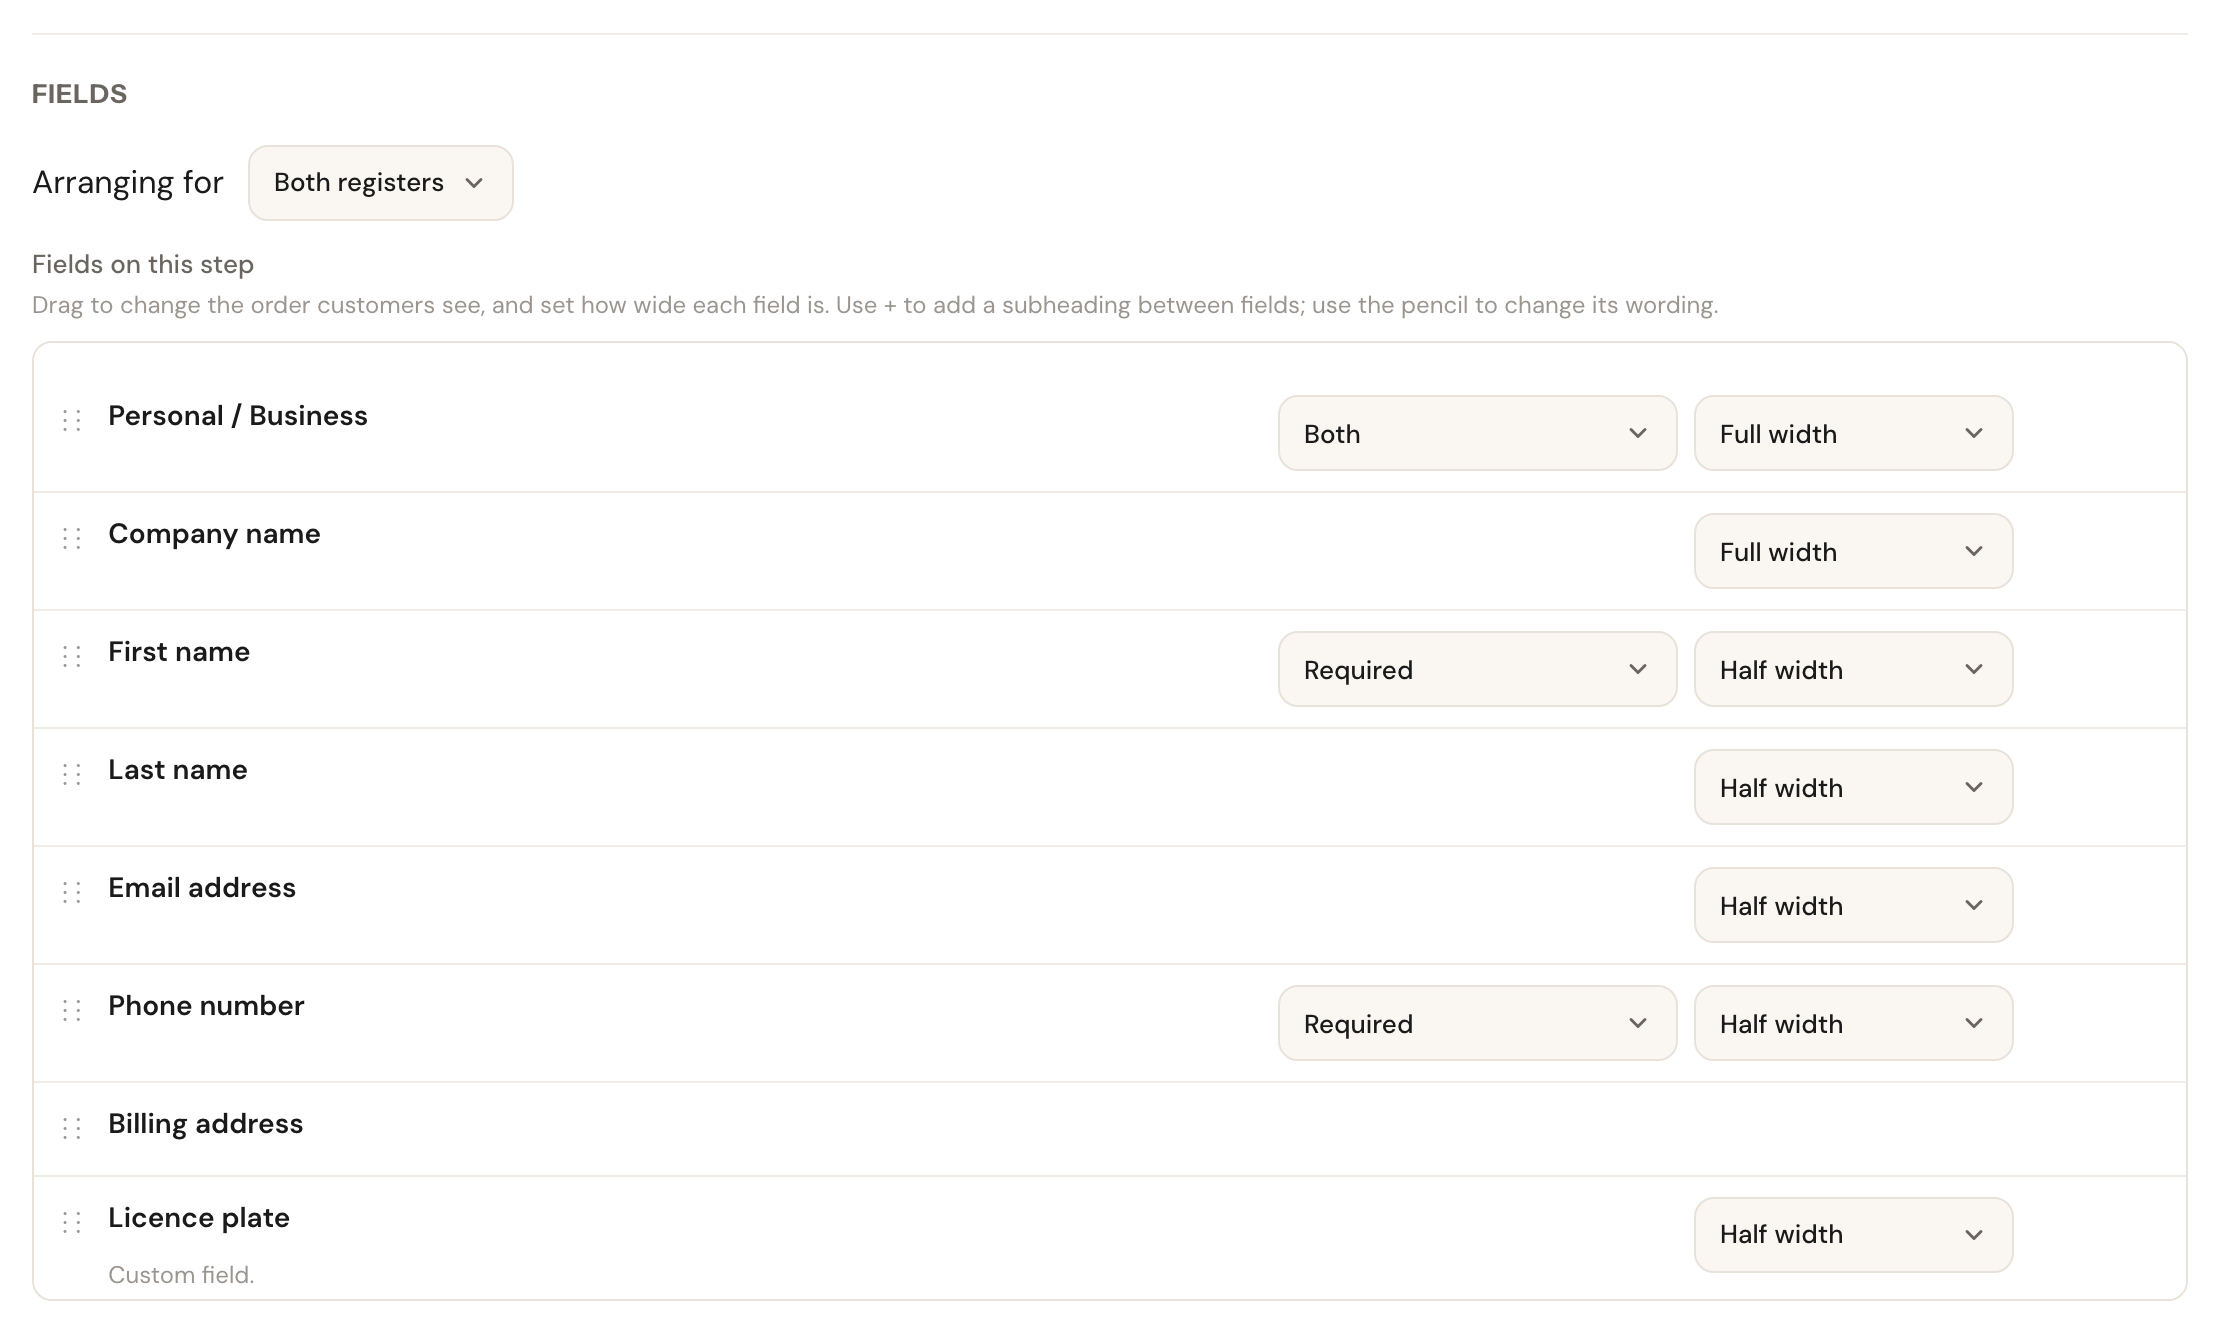Select the Phone number field label
This screenshot has width=2220, height=1332.
(x=206, y=1006)
